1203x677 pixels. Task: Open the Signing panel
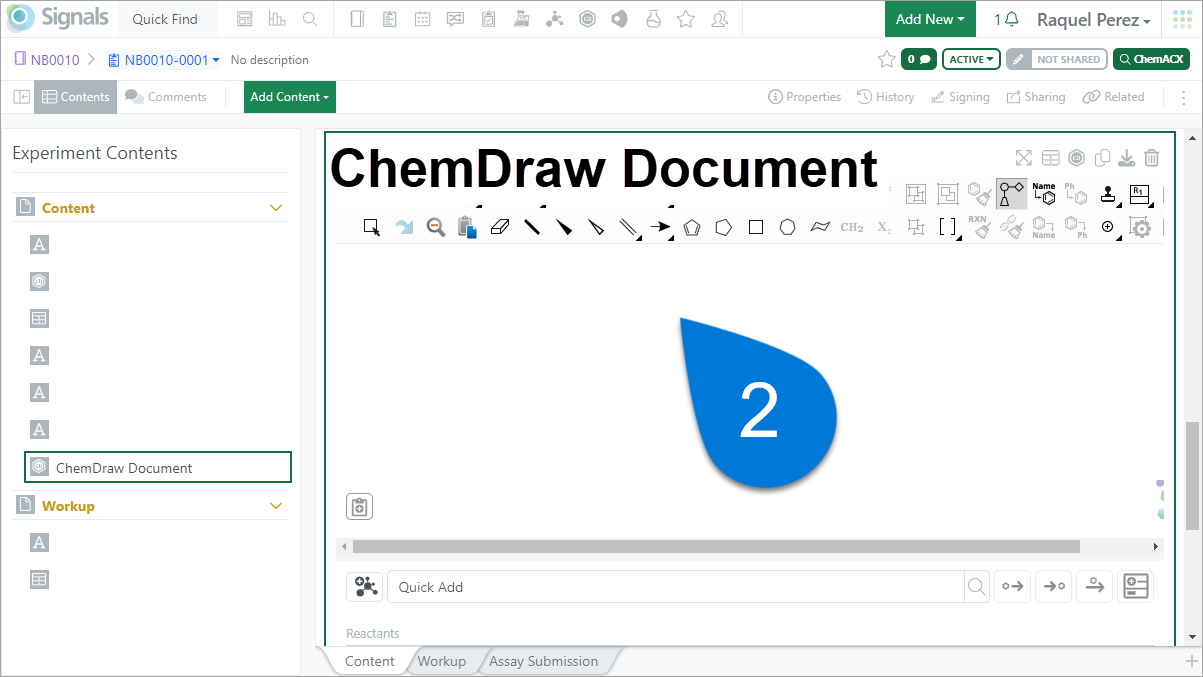point(960,97)
